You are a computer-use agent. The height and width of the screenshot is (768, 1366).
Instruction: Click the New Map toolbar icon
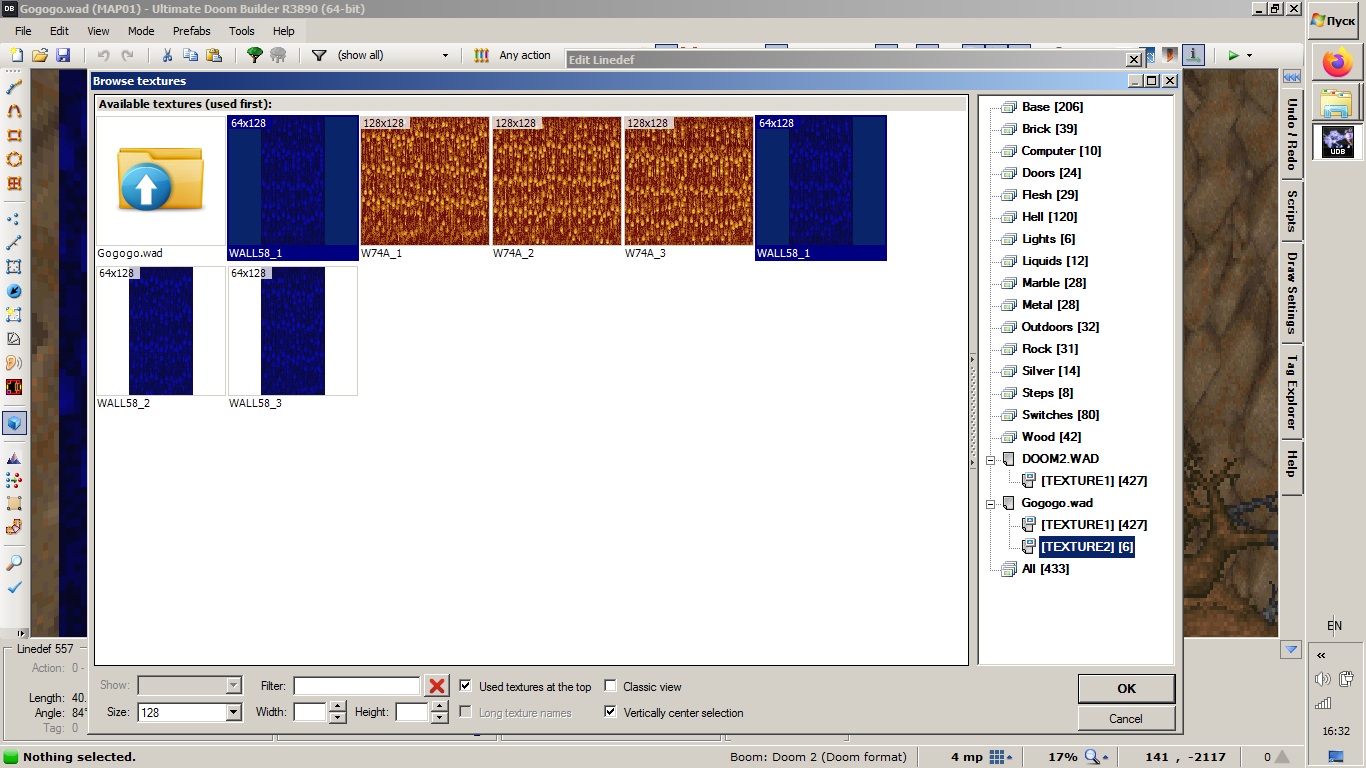[x=16, y=55]
